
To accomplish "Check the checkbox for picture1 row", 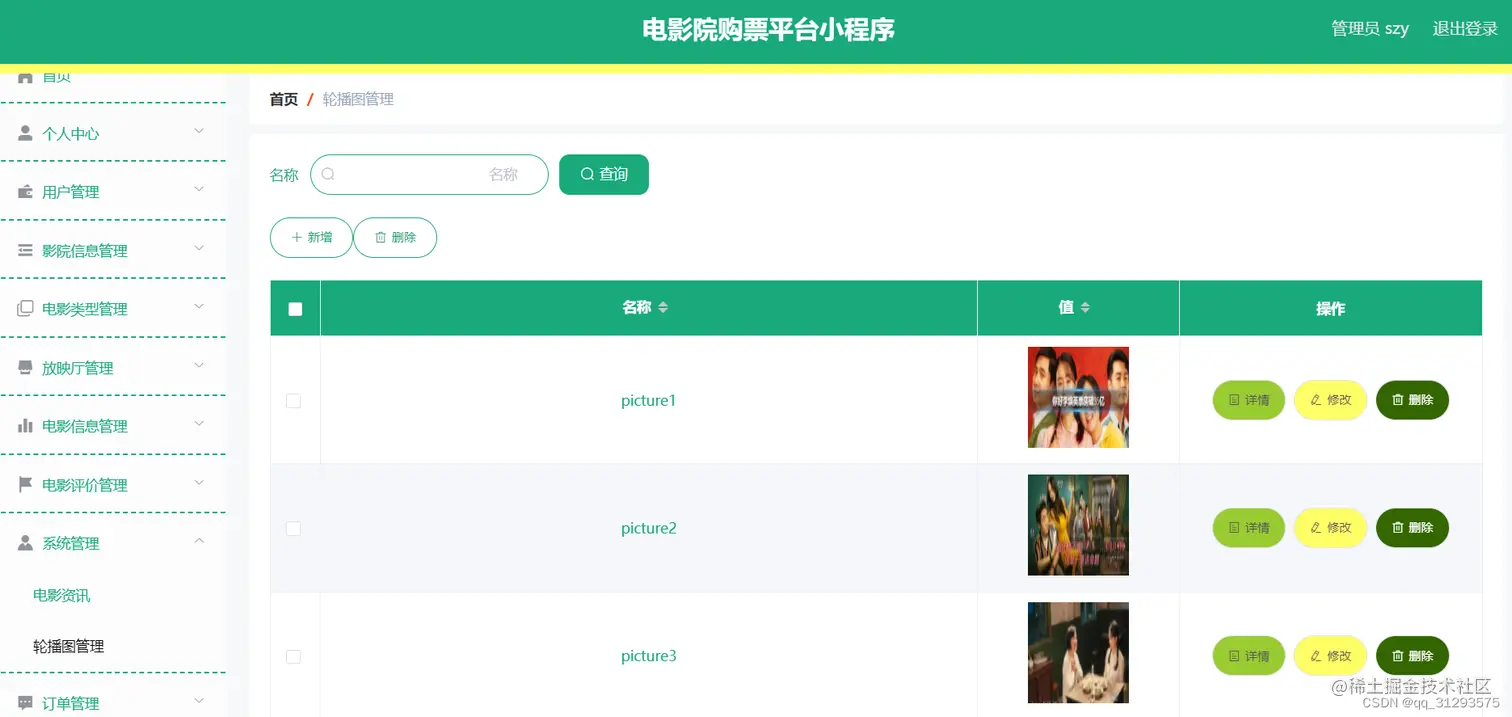I will 293,400.
